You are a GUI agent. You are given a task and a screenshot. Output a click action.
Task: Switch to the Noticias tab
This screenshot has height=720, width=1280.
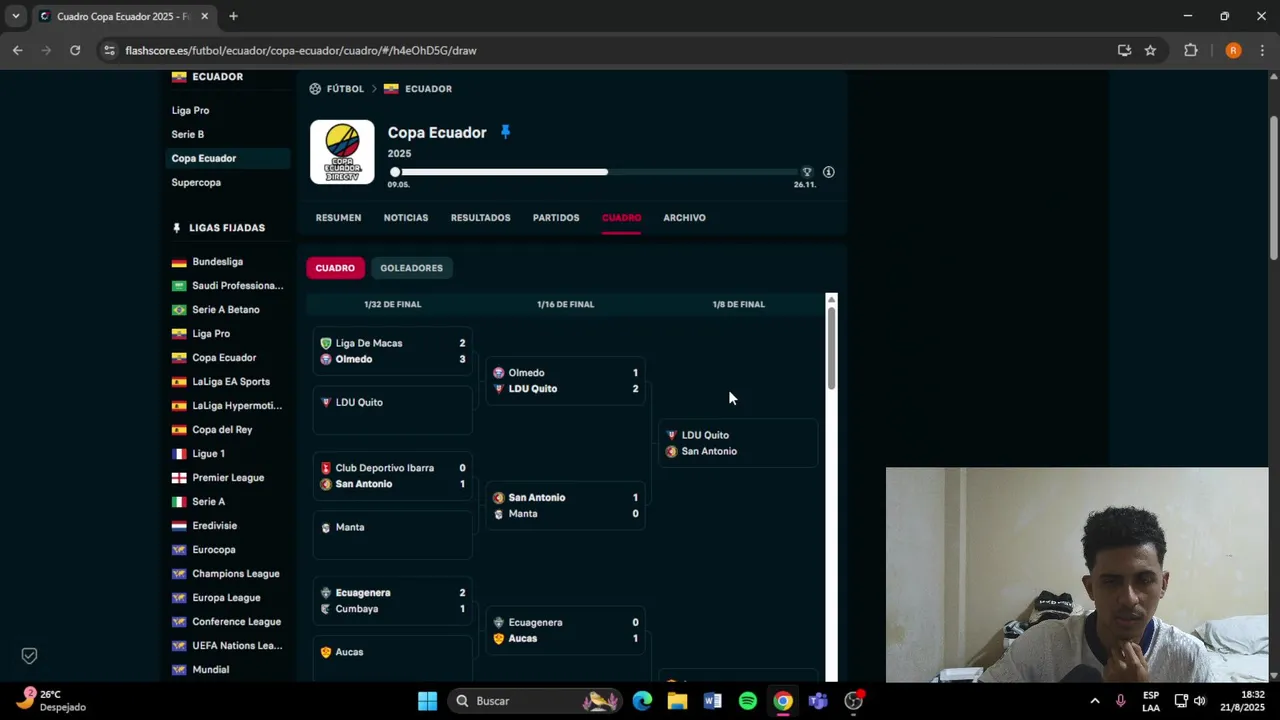406,217
